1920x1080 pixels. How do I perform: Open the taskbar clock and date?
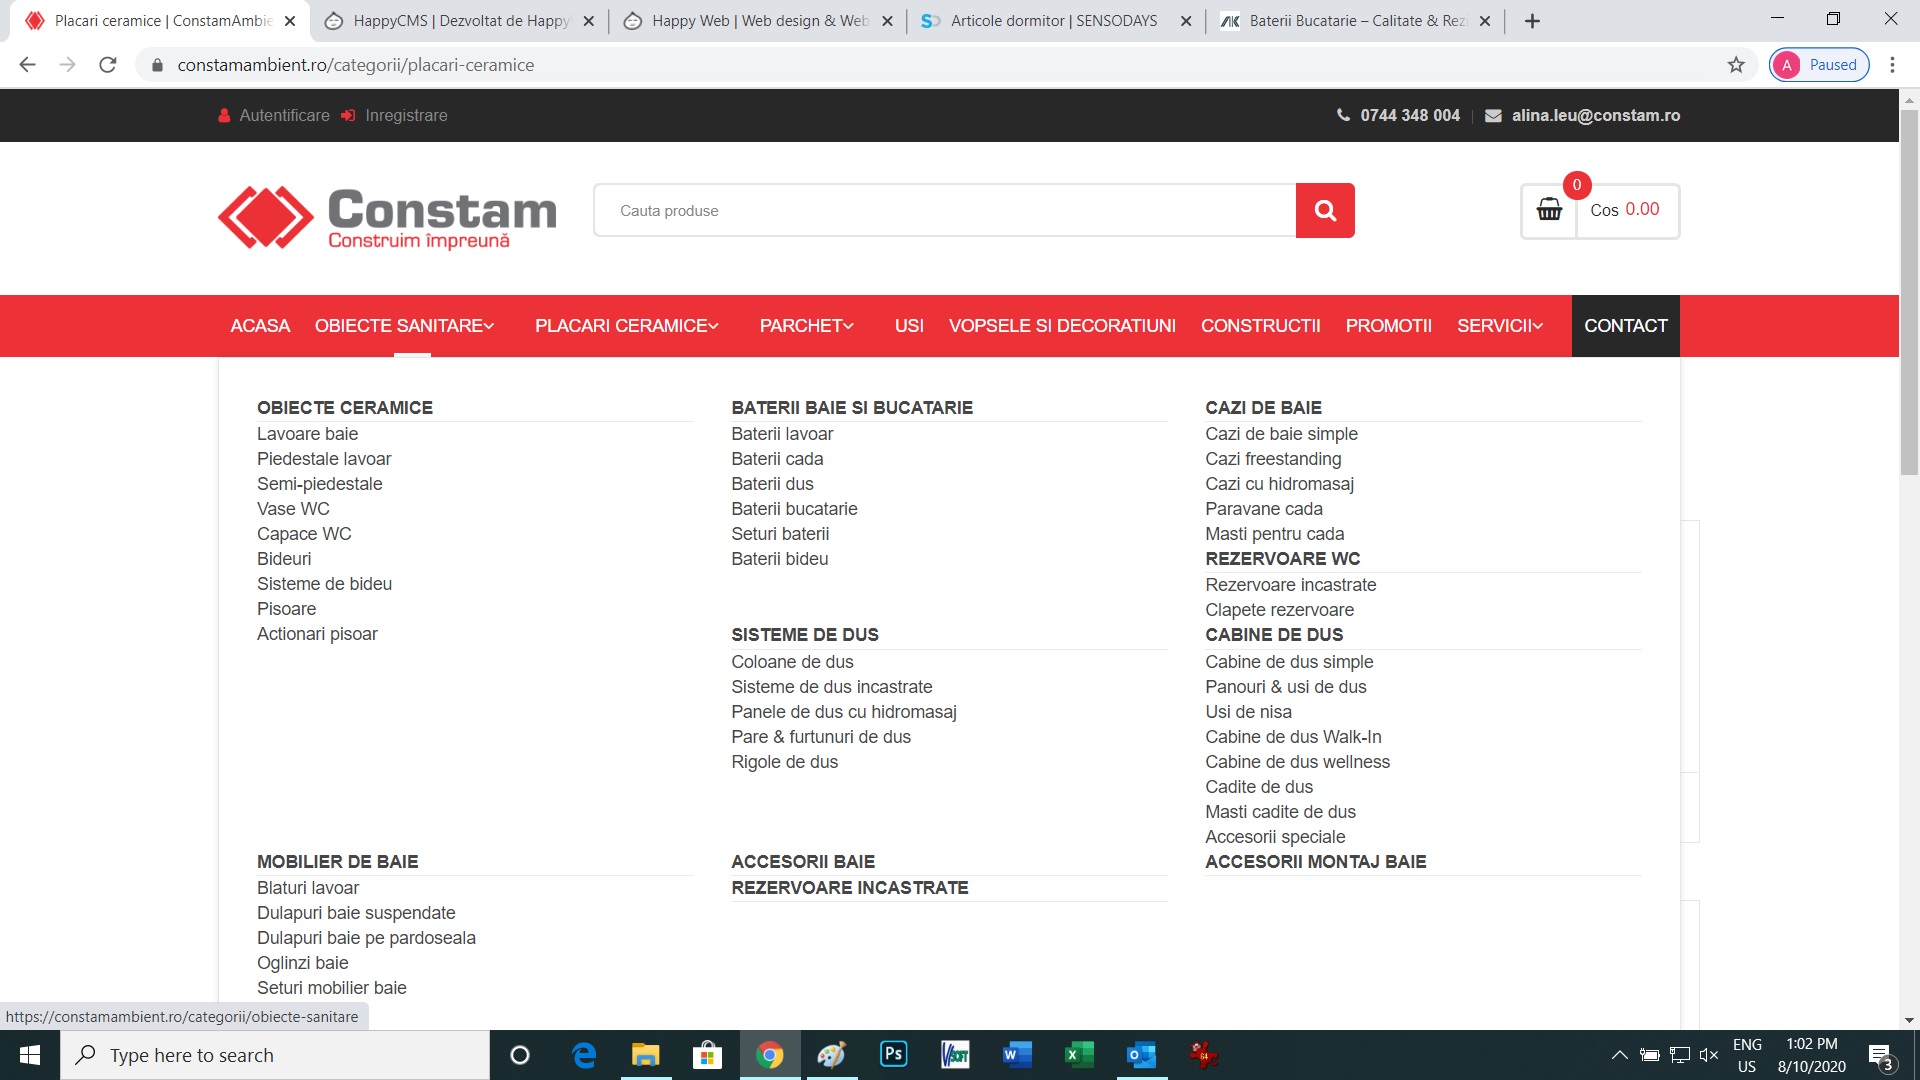(x=1811, y=1055)
